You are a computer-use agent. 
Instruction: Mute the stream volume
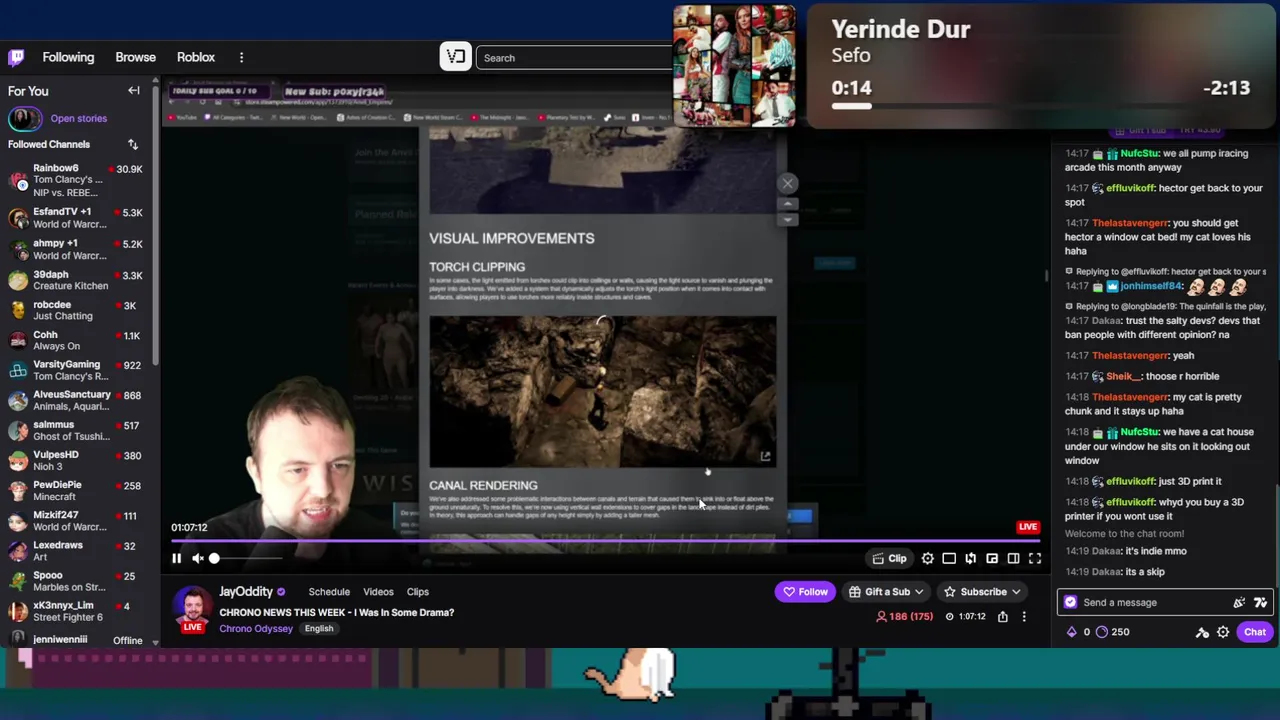pyautogui.click(x=197, y=559)
